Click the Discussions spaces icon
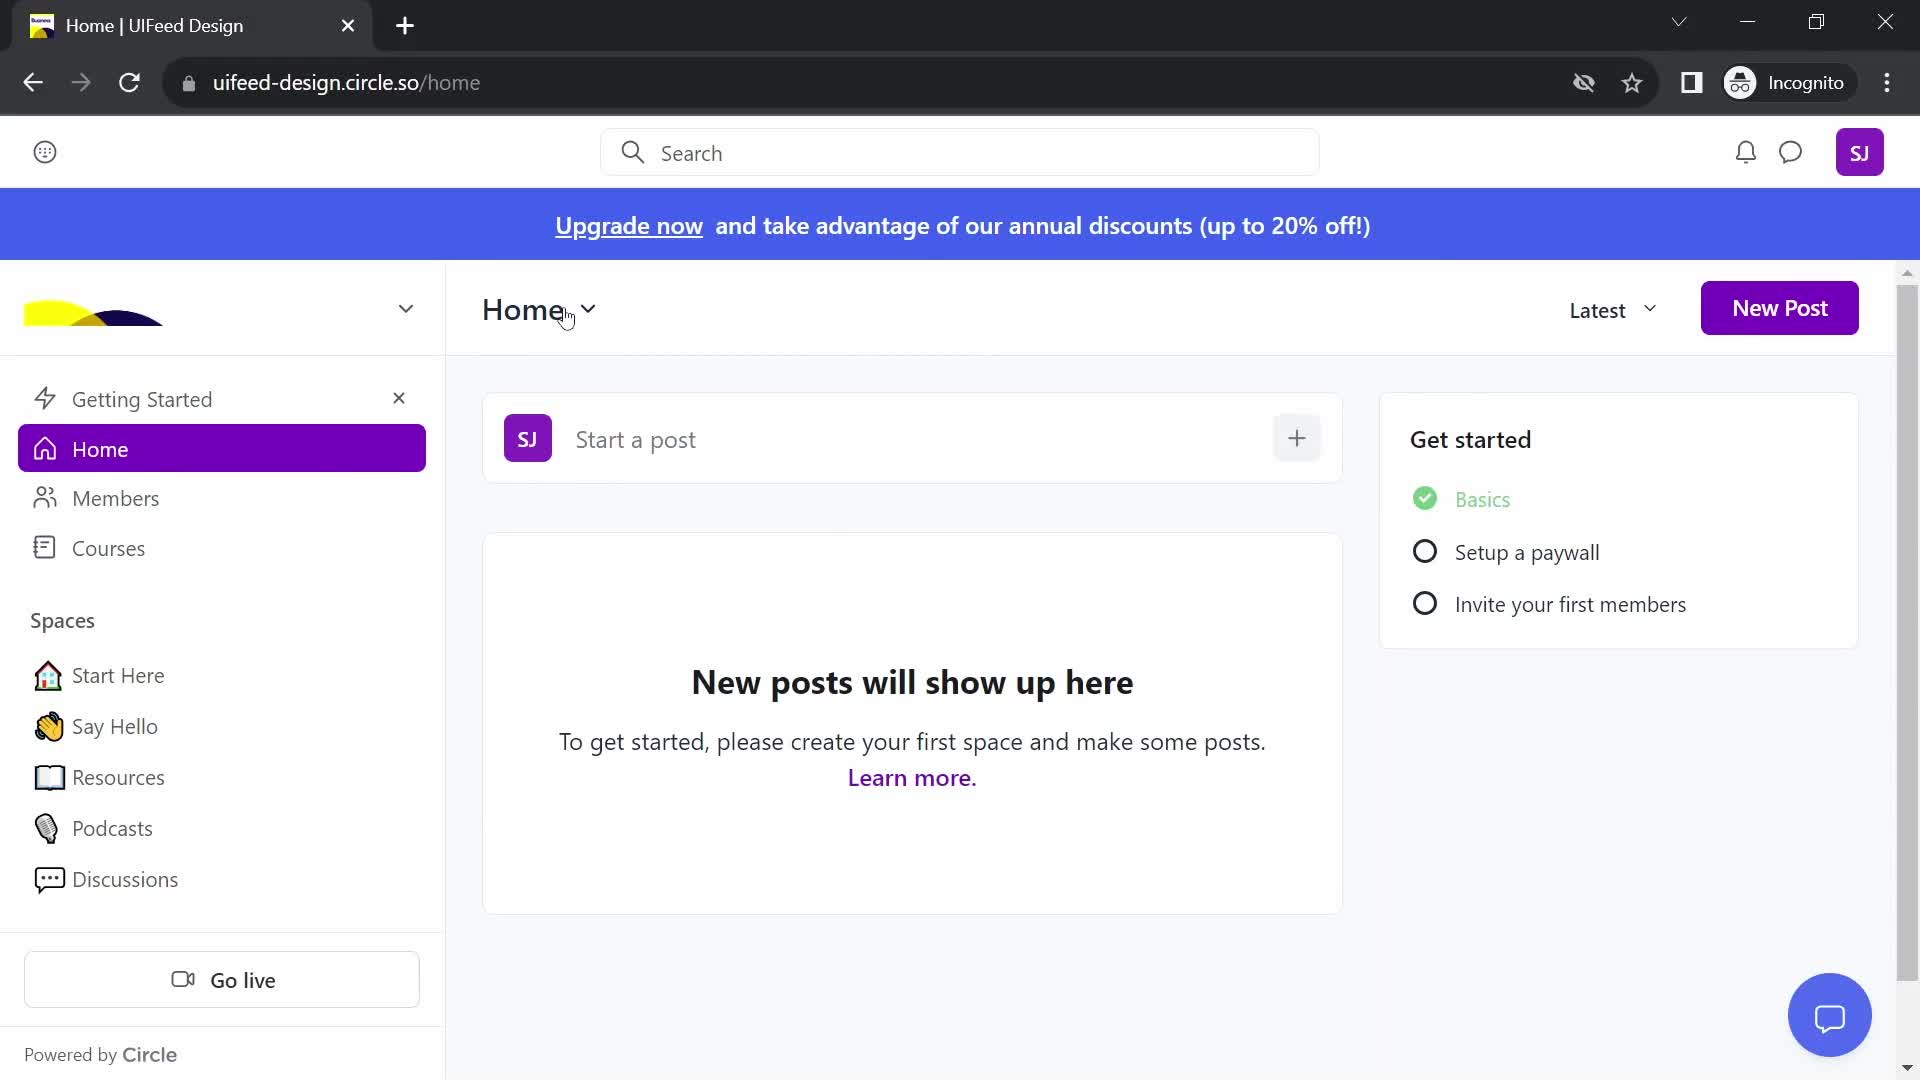The width and height of the screenshot is (1920, 1080). (49, 878)
